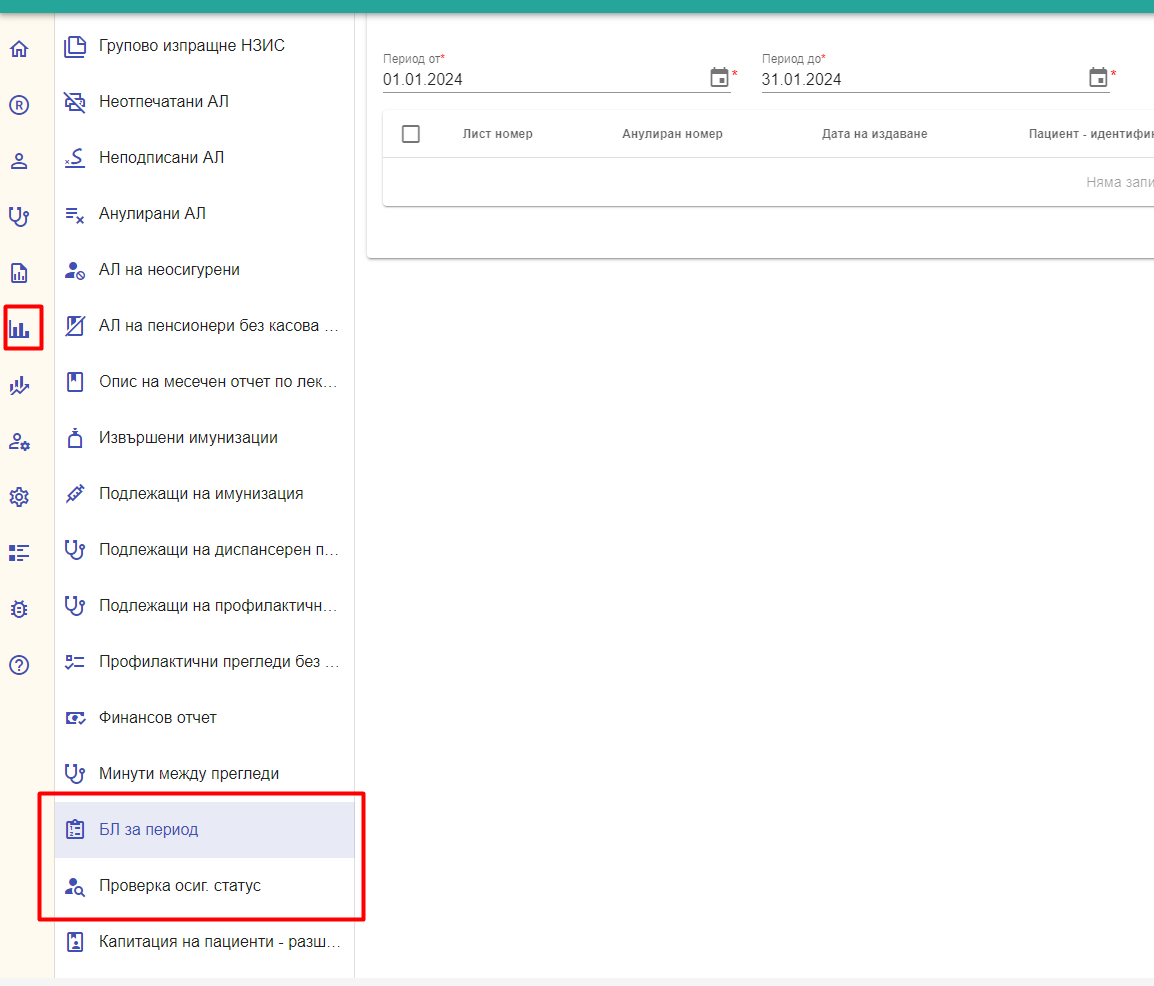Image resolution: width=1154 pixels, height=986 pixels.
Task: Select Неотпечатани АЛ report
Action: click(x=205, y=102)
